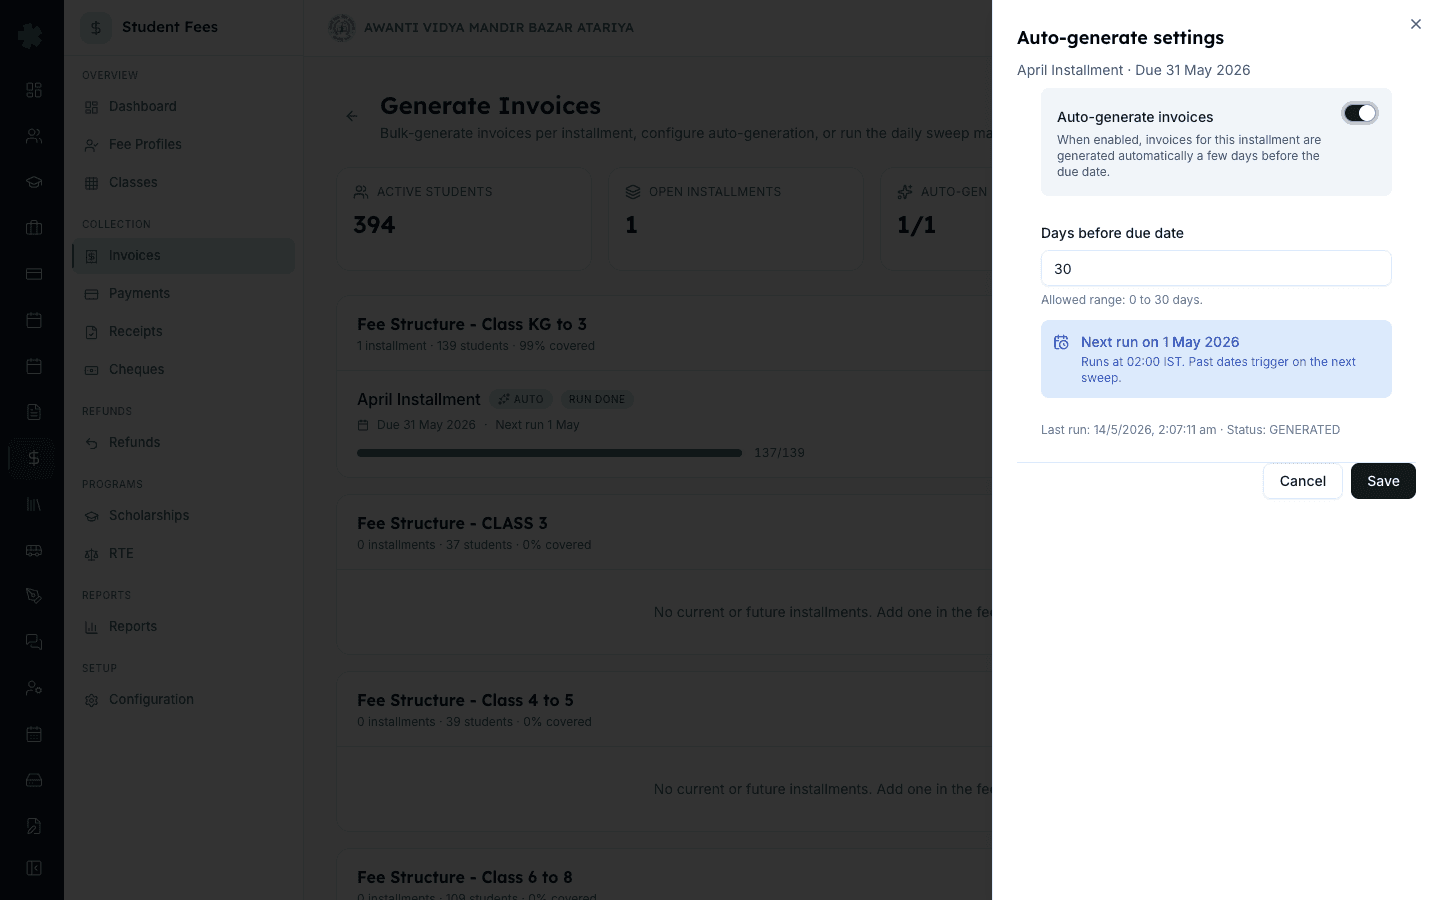Save the auto-generate settings
Image resolution: width=1440 pixels, height=900 pixels.
1383,481
